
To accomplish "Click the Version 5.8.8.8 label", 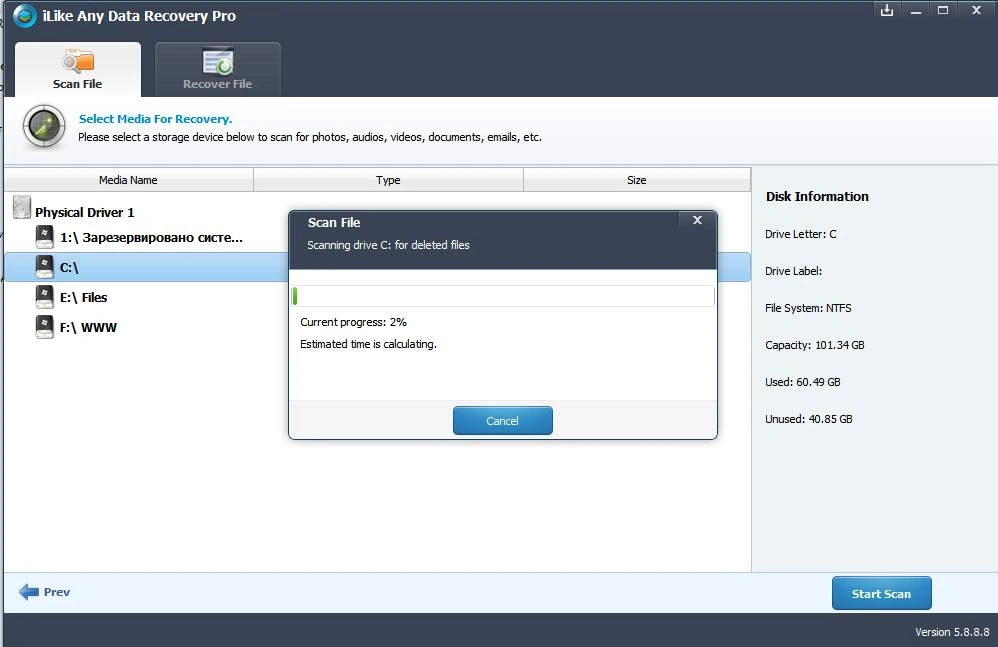I will pyautogui.click(x=952, y=632).
